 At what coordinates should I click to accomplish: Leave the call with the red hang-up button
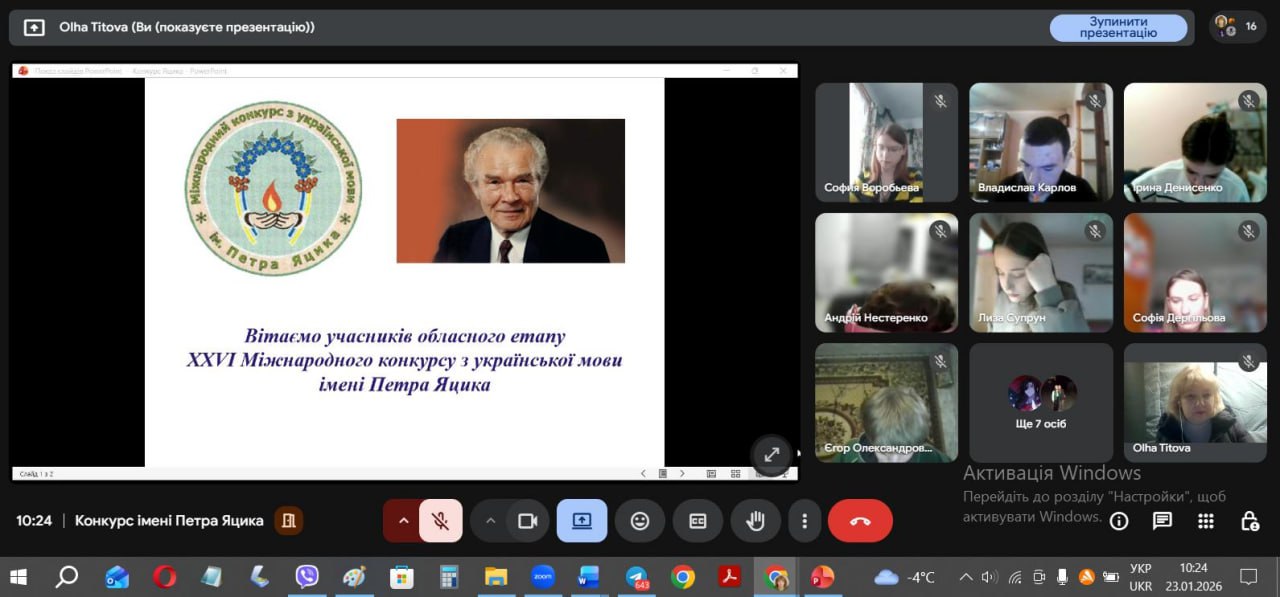pos(860,521)
